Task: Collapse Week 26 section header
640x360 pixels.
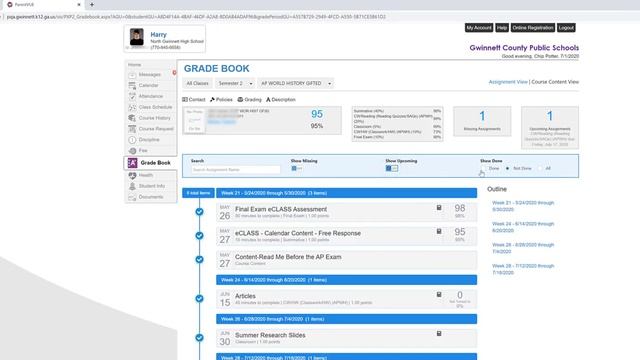Action: coord(346,319)
